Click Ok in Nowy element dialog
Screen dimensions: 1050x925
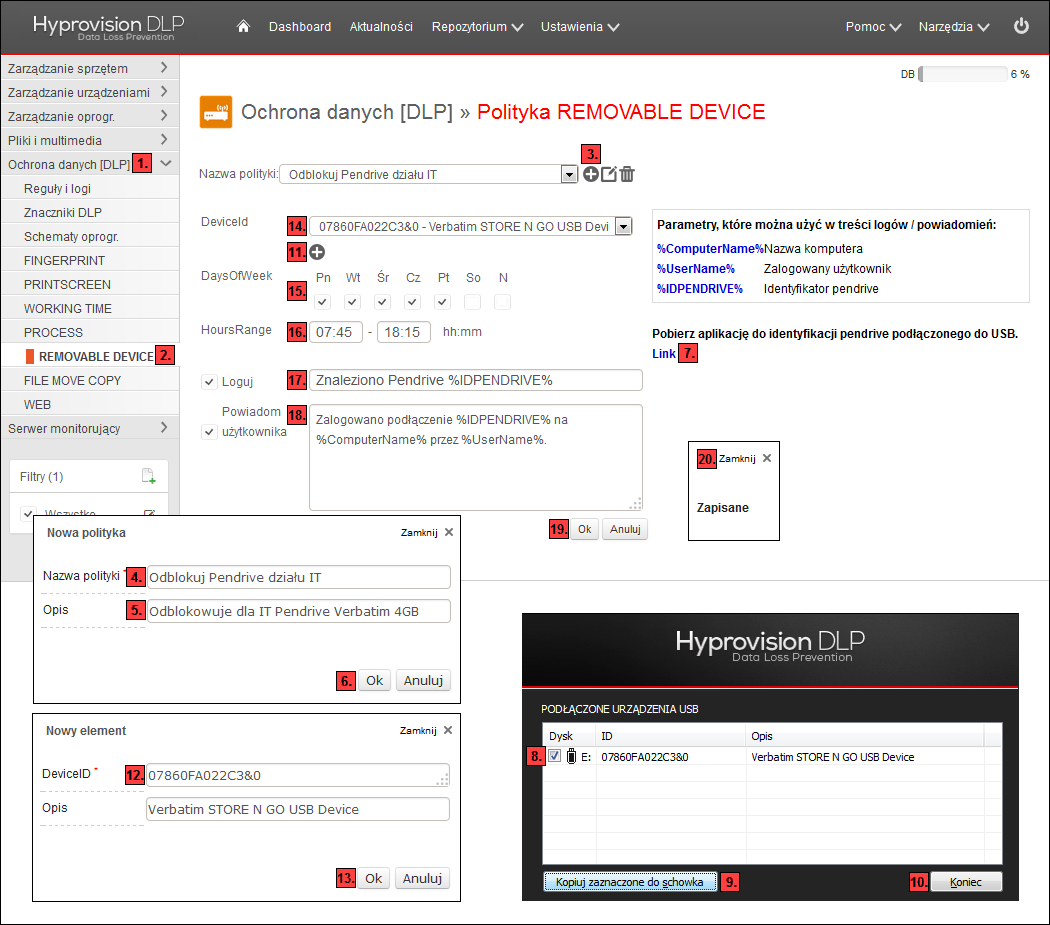coord(374,878)
